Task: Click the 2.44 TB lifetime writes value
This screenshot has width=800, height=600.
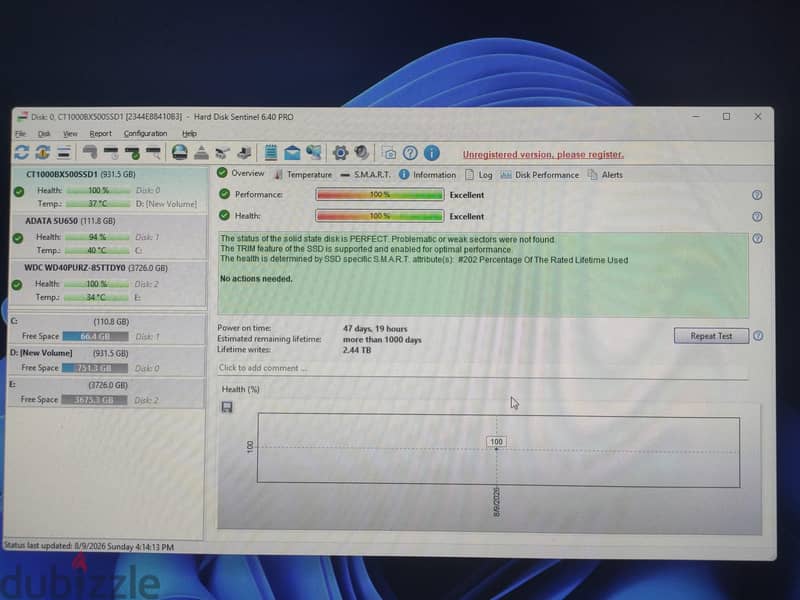Action: click(x=357, y=351)
